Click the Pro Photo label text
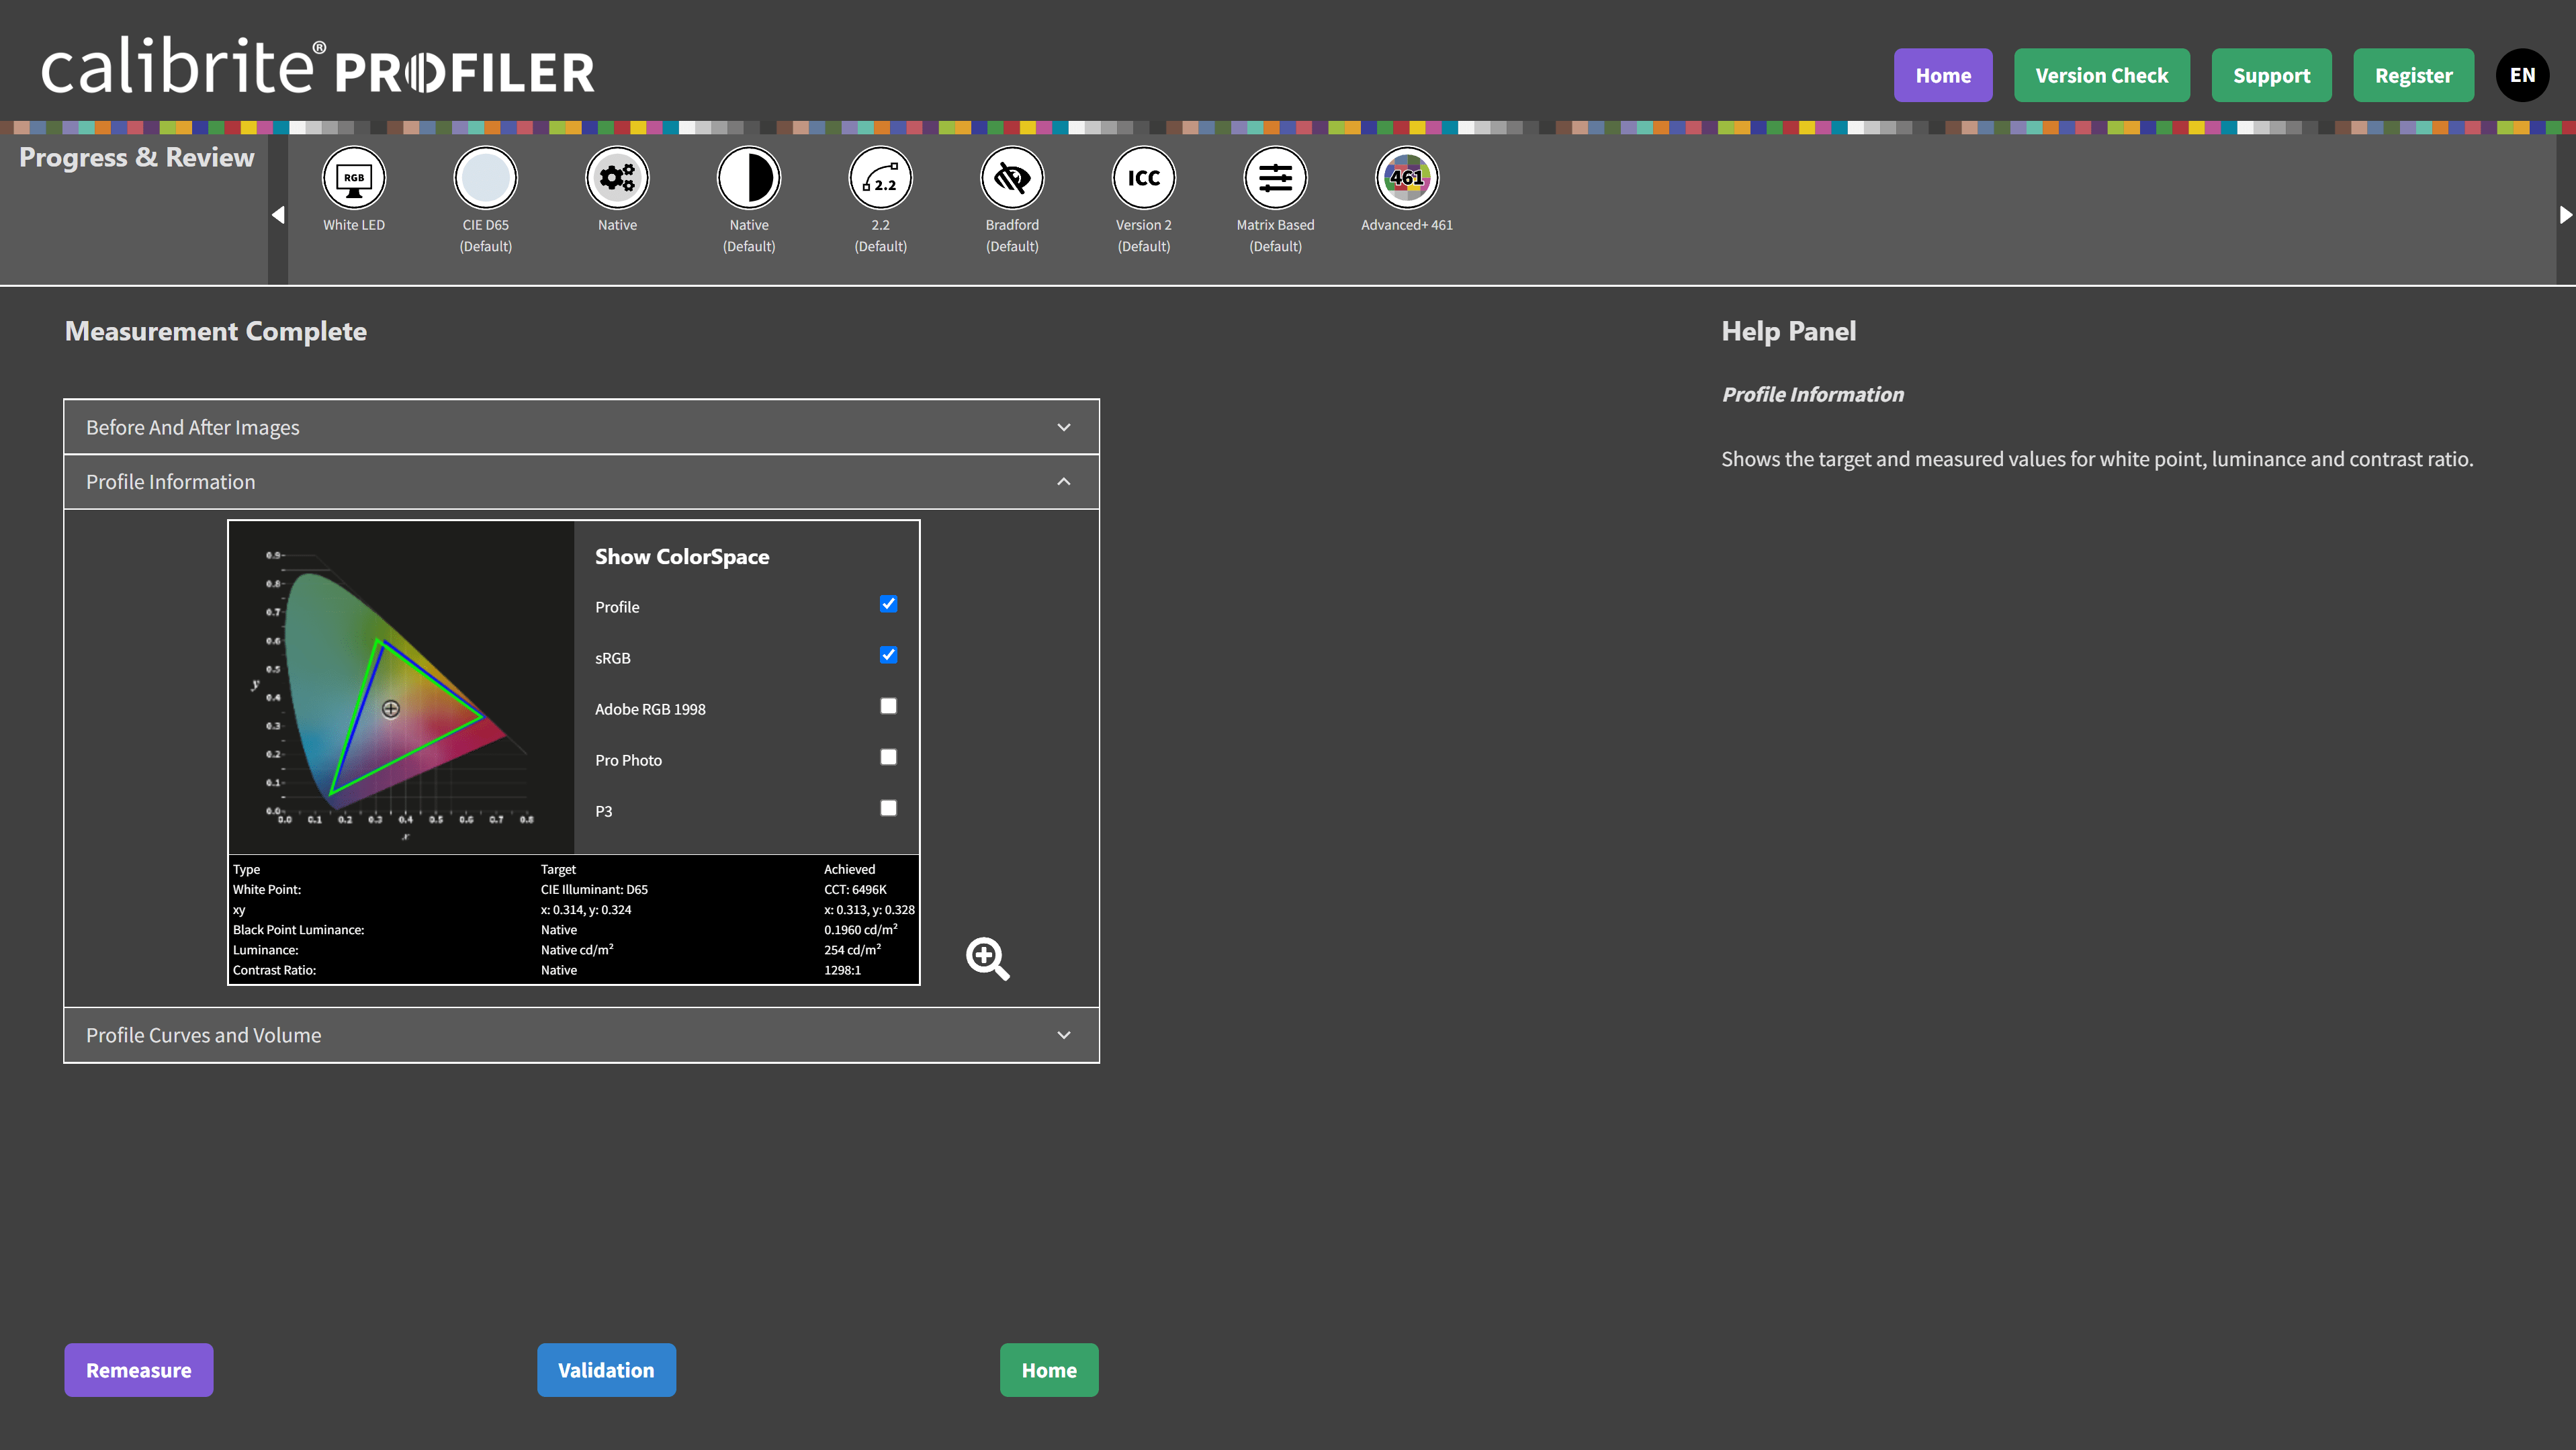The width and height of the screenshot is (2576, 1450). [x=628, y=760]
